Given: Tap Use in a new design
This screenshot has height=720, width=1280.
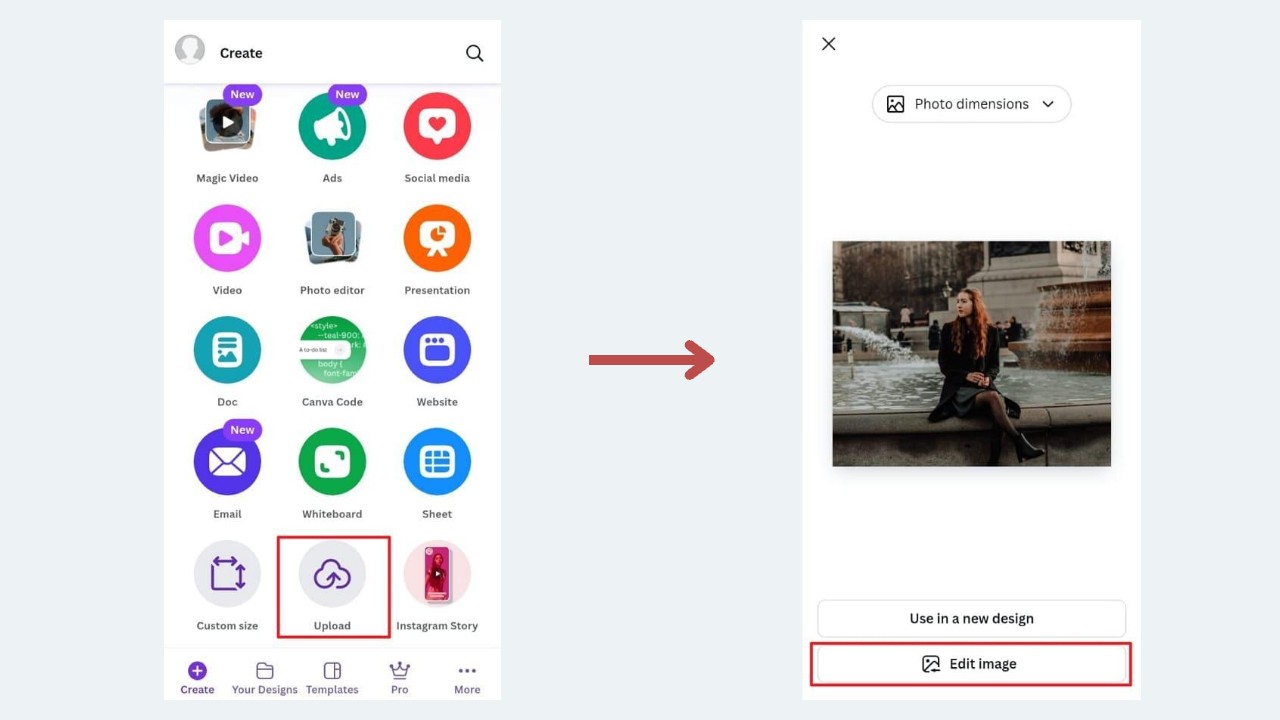Looking at the screenshot, I should click(x=971, y=618).
